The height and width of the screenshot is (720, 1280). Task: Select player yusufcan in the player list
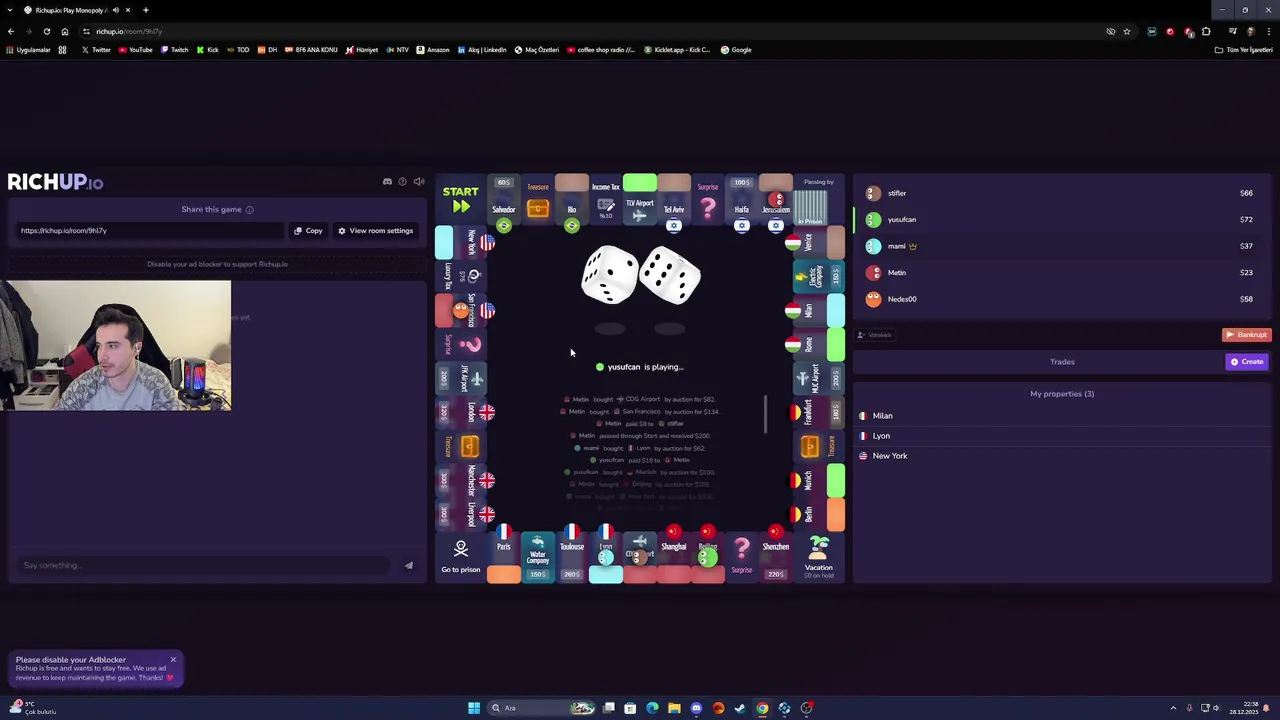(x=1060, y=219)
